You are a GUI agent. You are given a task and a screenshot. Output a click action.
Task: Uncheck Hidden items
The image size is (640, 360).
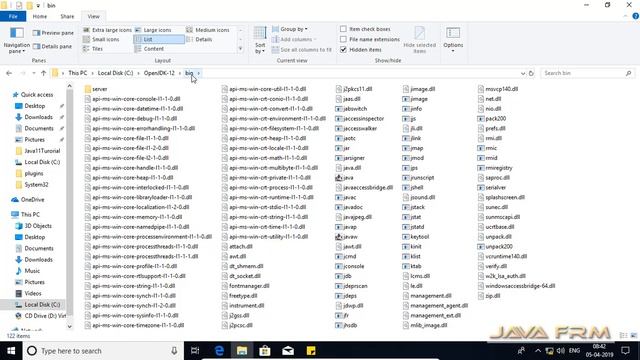[x=361, y=49]
